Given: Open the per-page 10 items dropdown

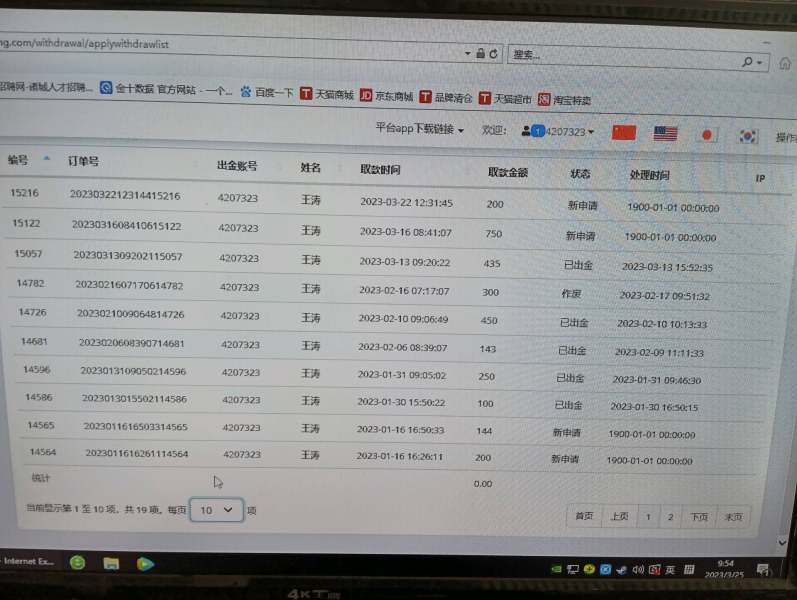Looking at the screenshot, I should pos(217,510).
